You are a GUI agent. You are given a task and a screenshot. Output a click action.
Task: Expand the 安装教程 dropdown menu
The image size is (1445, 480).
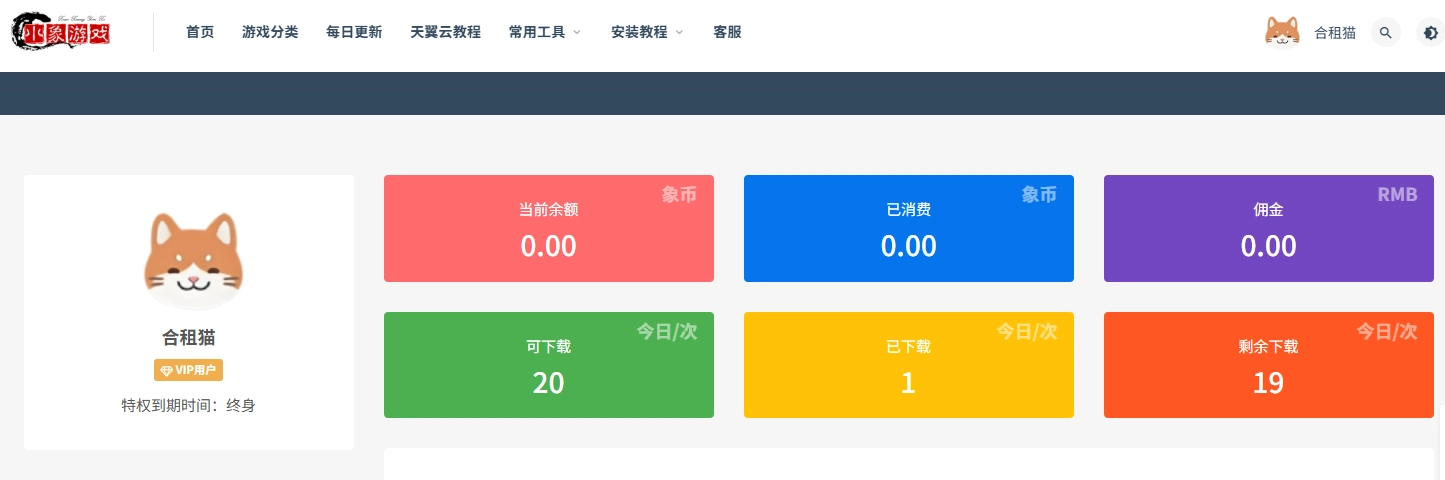point(647,32)
